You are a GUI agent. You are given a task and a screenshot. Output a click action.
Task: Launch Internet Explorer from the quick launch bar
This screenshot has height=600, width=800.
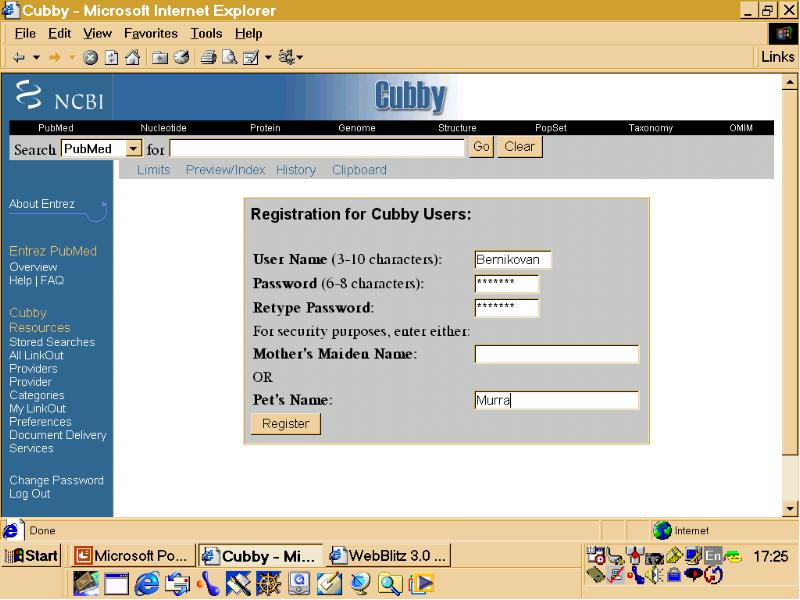[146, 584]
